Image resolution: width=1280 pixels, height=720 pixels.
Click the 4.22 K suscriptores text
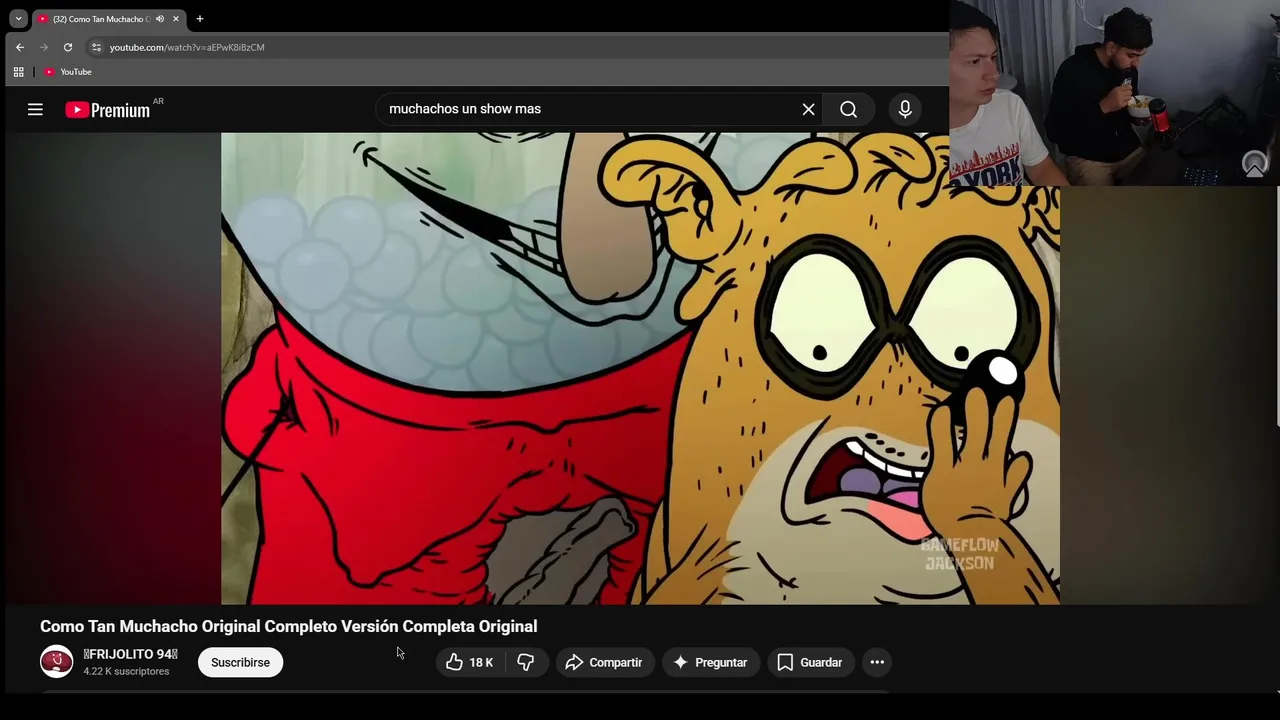click(126, 671)
